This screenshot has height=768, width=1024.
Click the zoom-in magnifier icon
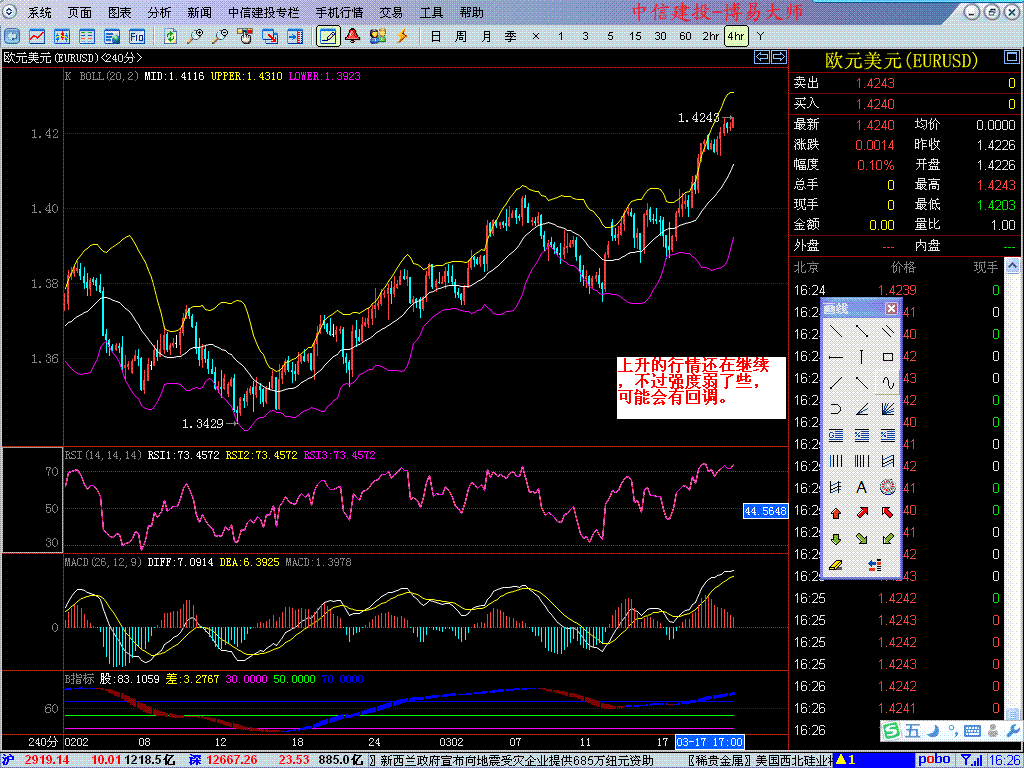coord(195,37)
